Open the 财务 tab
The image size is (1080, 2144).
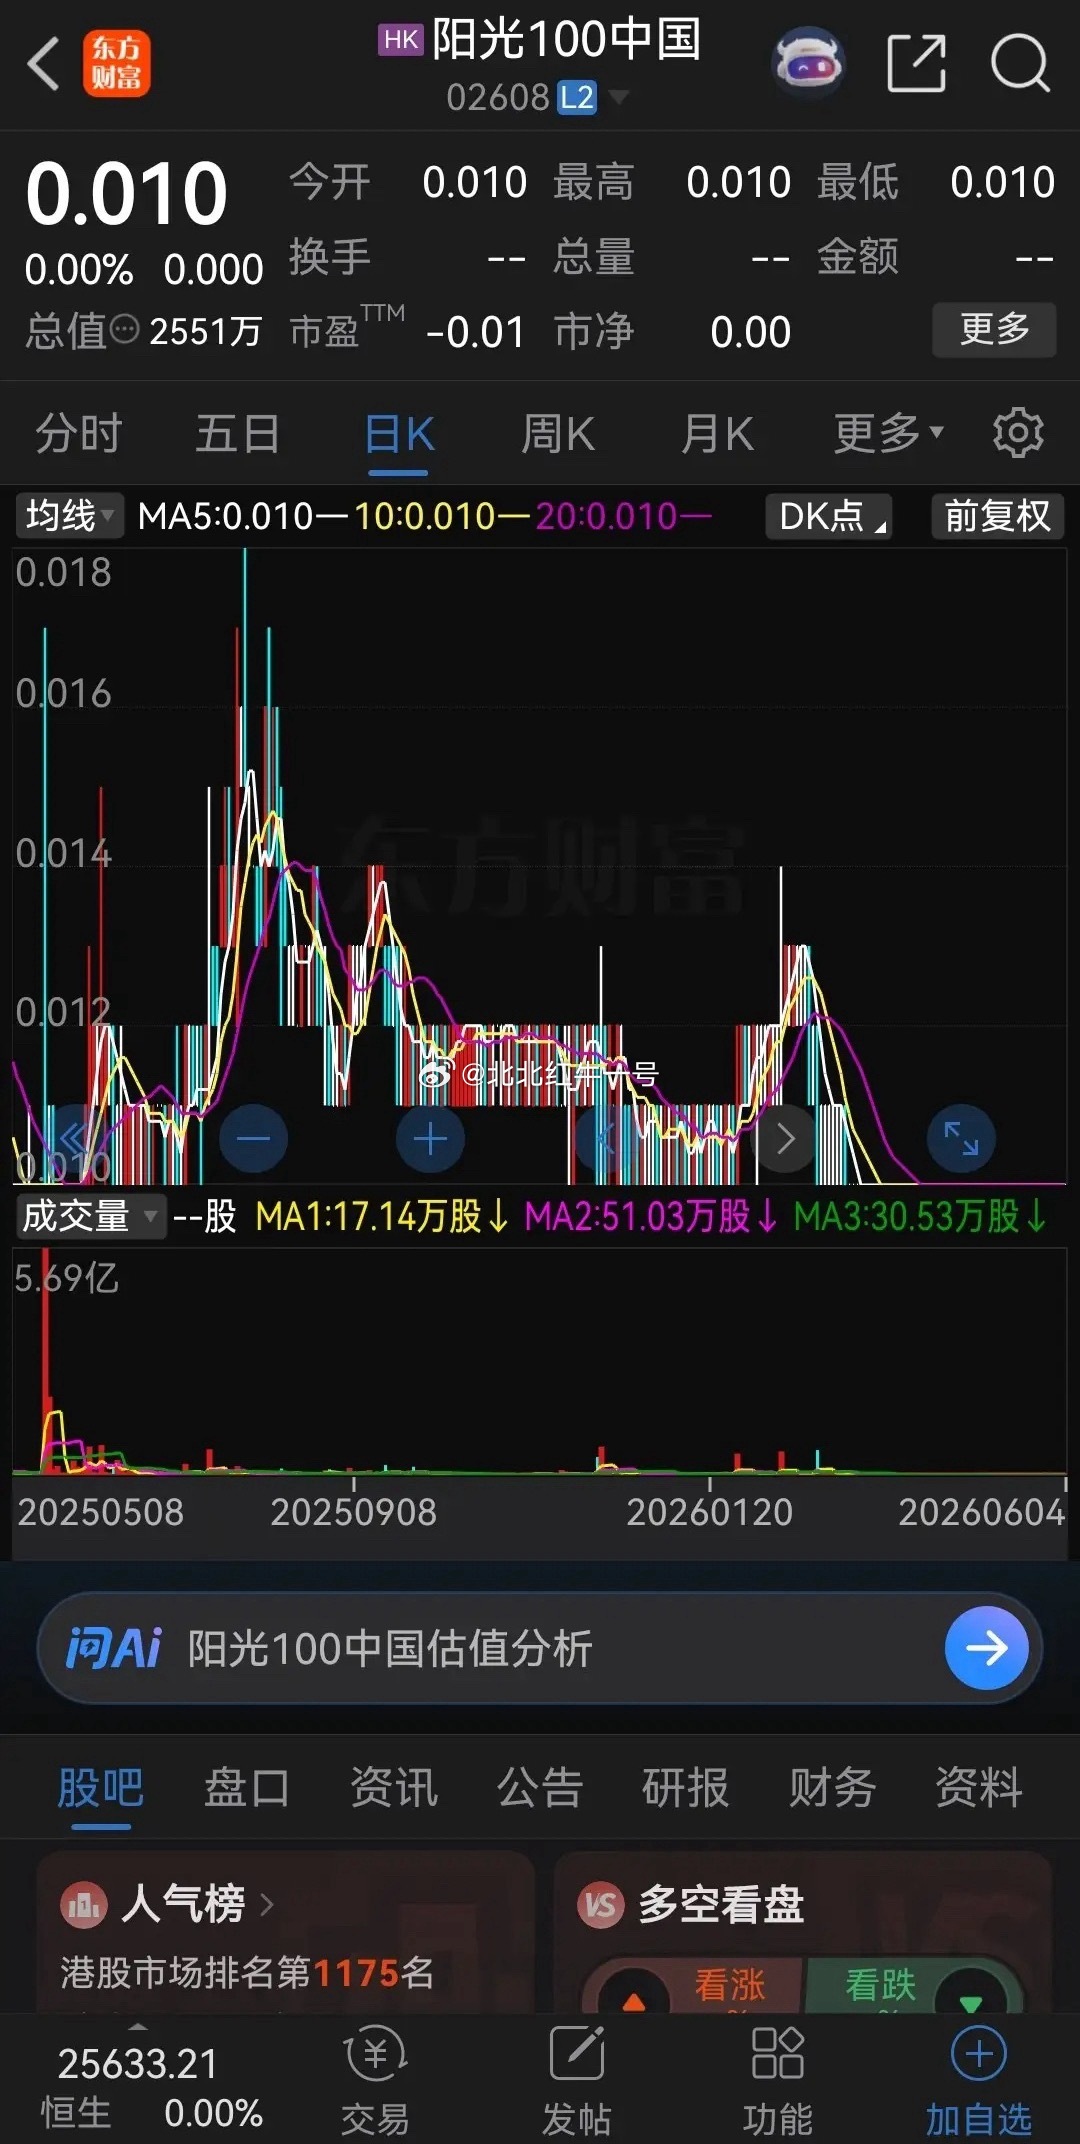click(x=832, y=1788)
